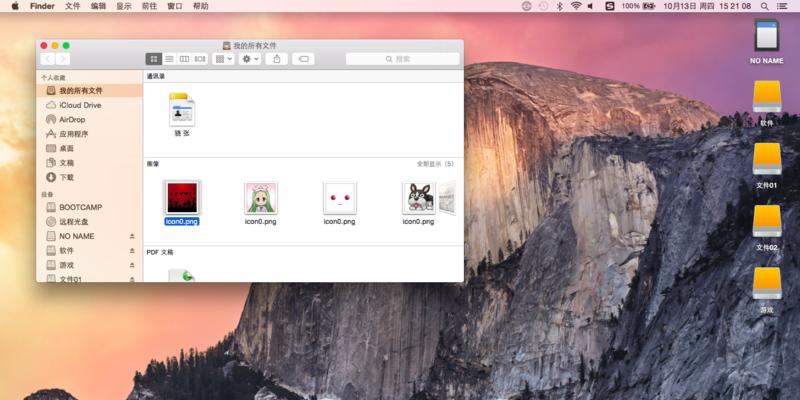The height and width of the screenshot is (400, 800).
Task: Open 下载 in the sidebar
Action: pos(90,178)
